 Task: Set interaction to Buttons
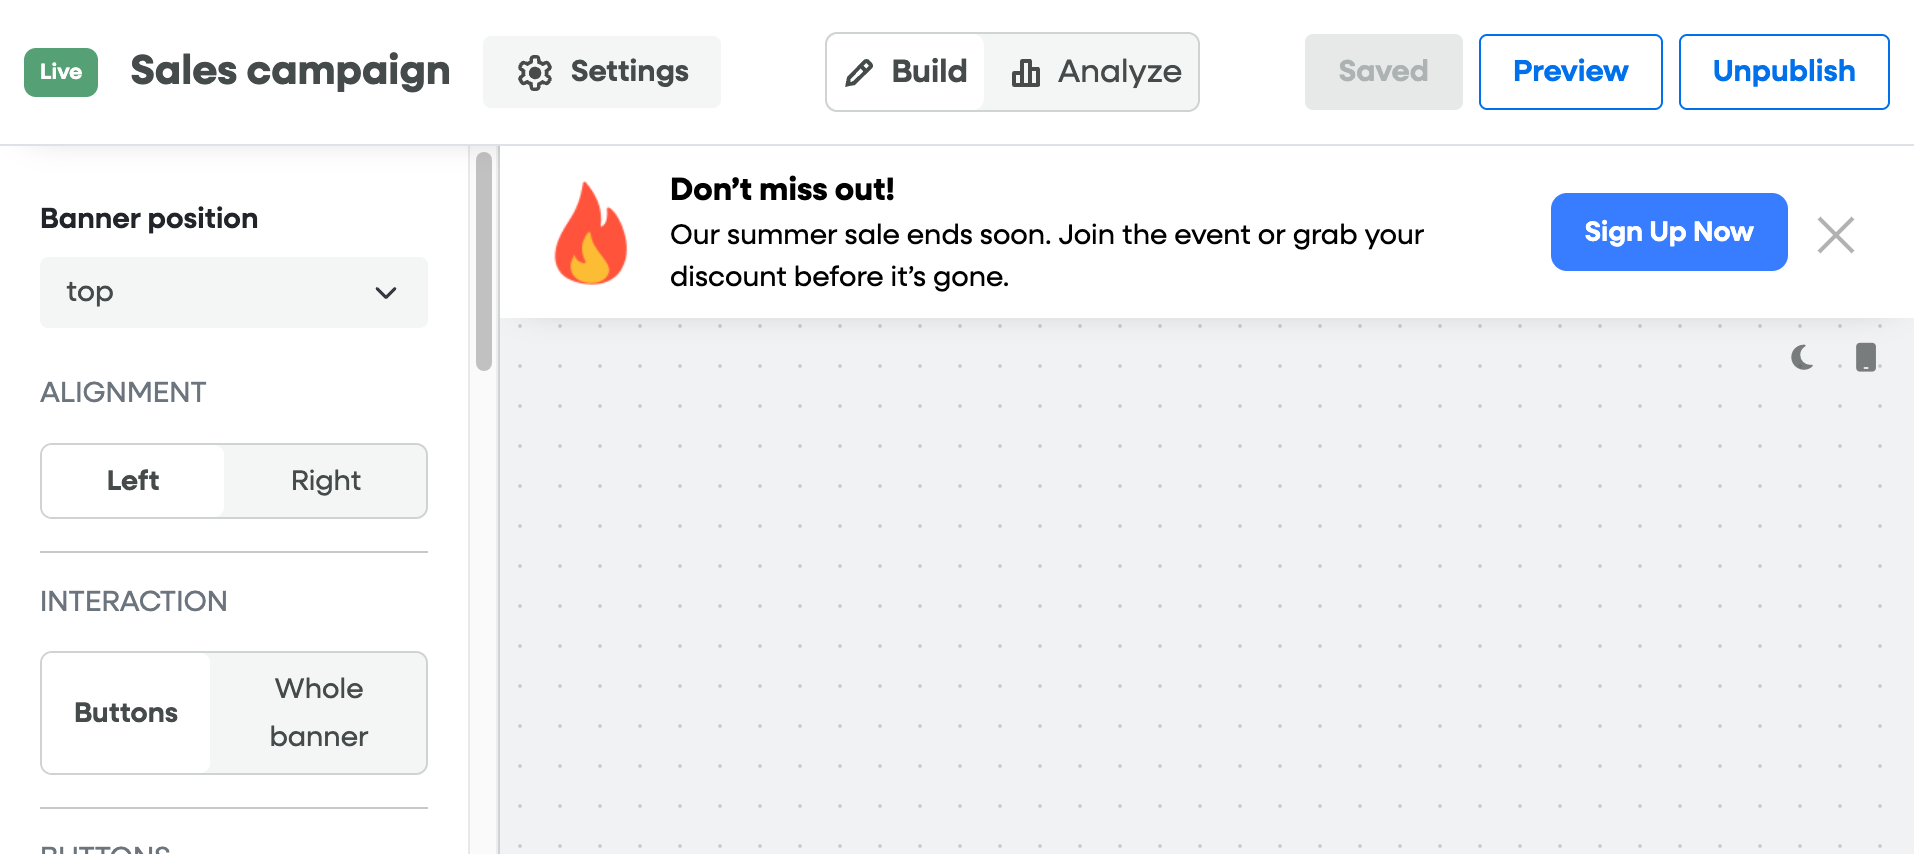tap(126, 713)
